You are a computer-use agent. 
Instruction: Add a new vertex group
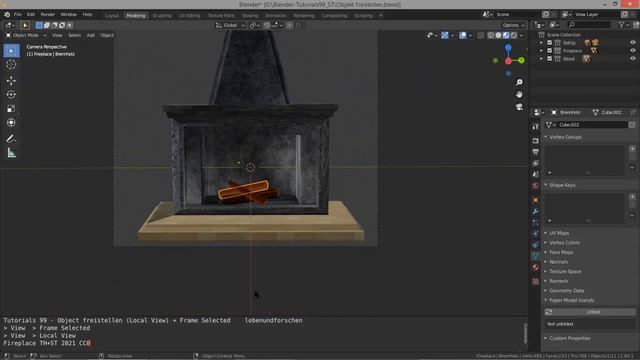[x=632, y=149]
